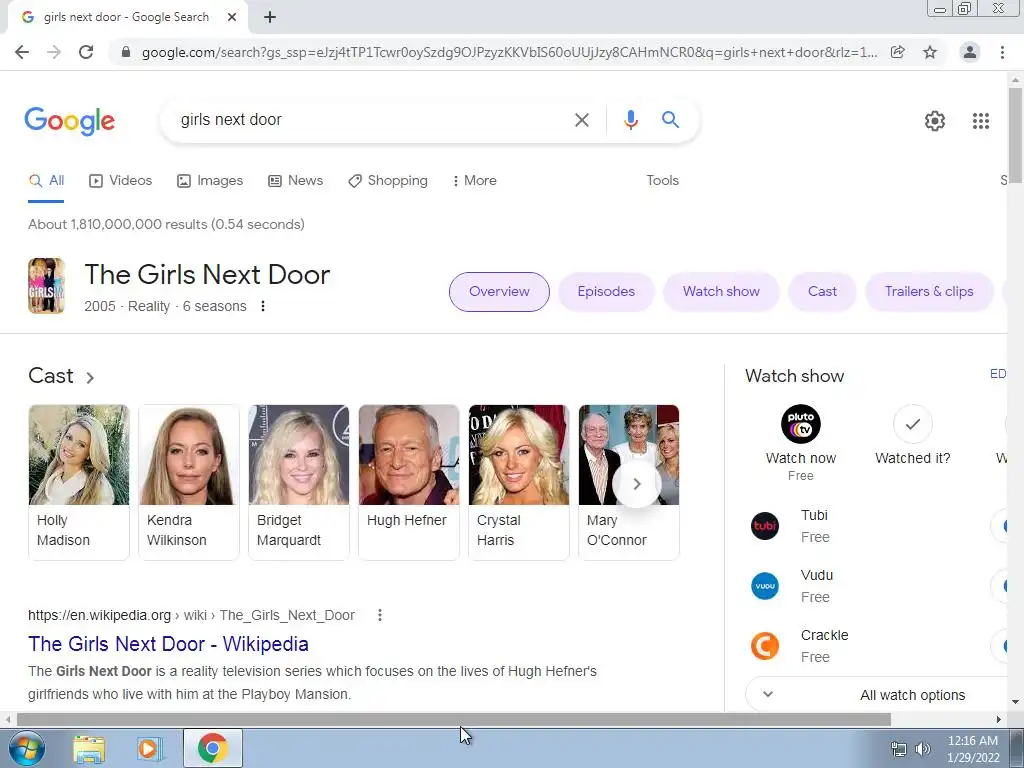Viewport: 1024px width, 768px height.
Task: Switch to the Images tab
Action: (210, 181)
